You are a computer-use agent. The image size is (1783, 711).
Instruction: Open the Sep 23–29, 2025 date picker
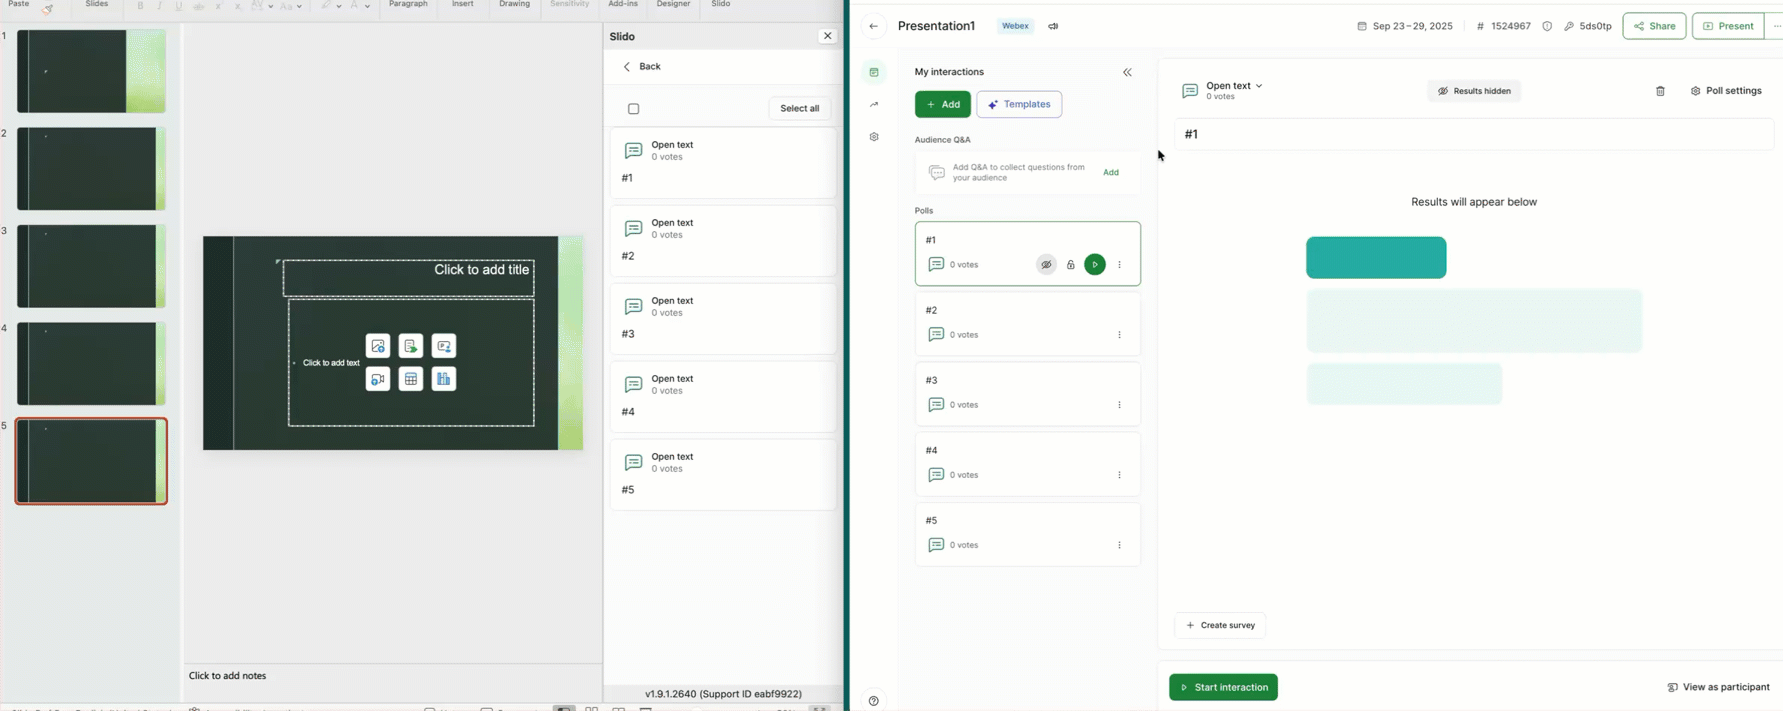pyautogui.click(x=1405, y=26)
